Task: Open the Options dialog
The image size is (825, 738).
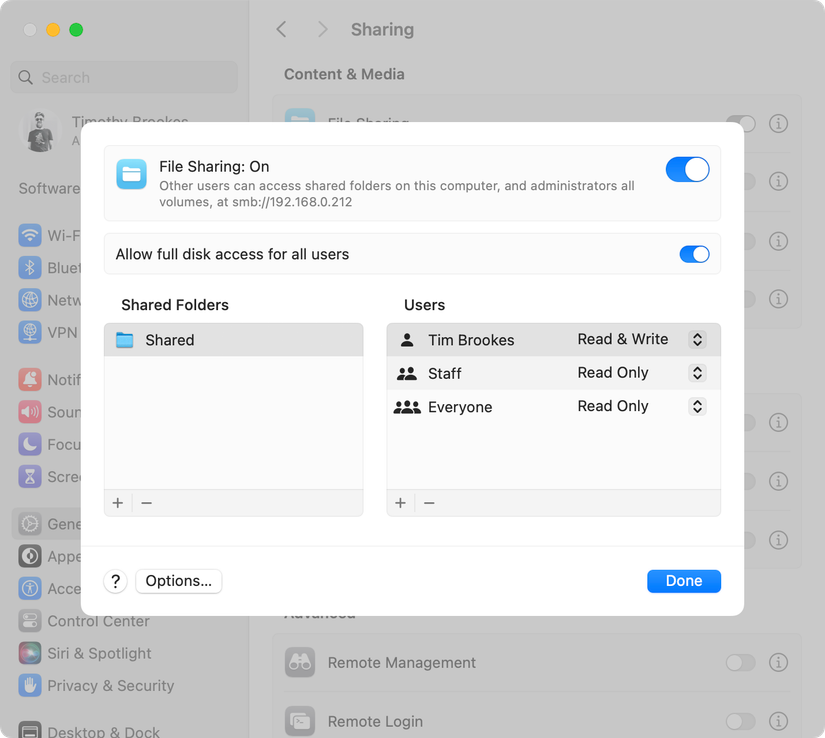Action: tap(178, 581)
